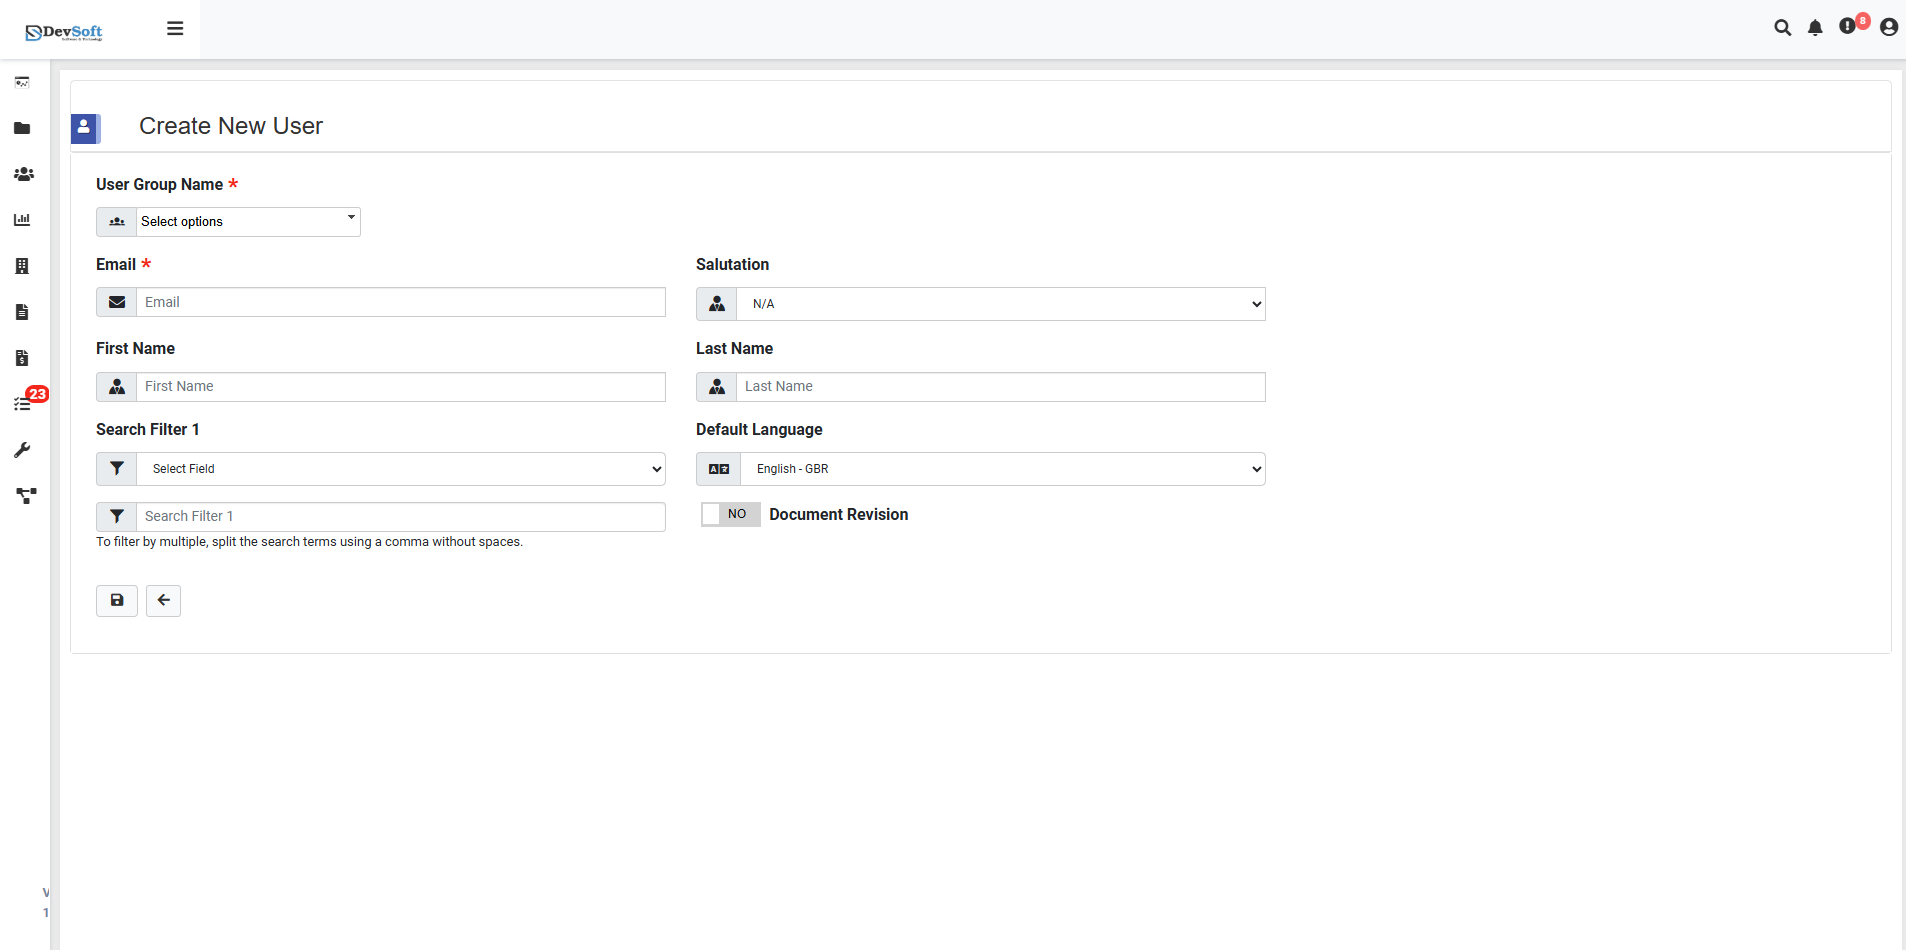Image resolution: width=1906 pixels, height=950 pixels.
Task: Open the user account profile menu
Action: pos(1888,28)
